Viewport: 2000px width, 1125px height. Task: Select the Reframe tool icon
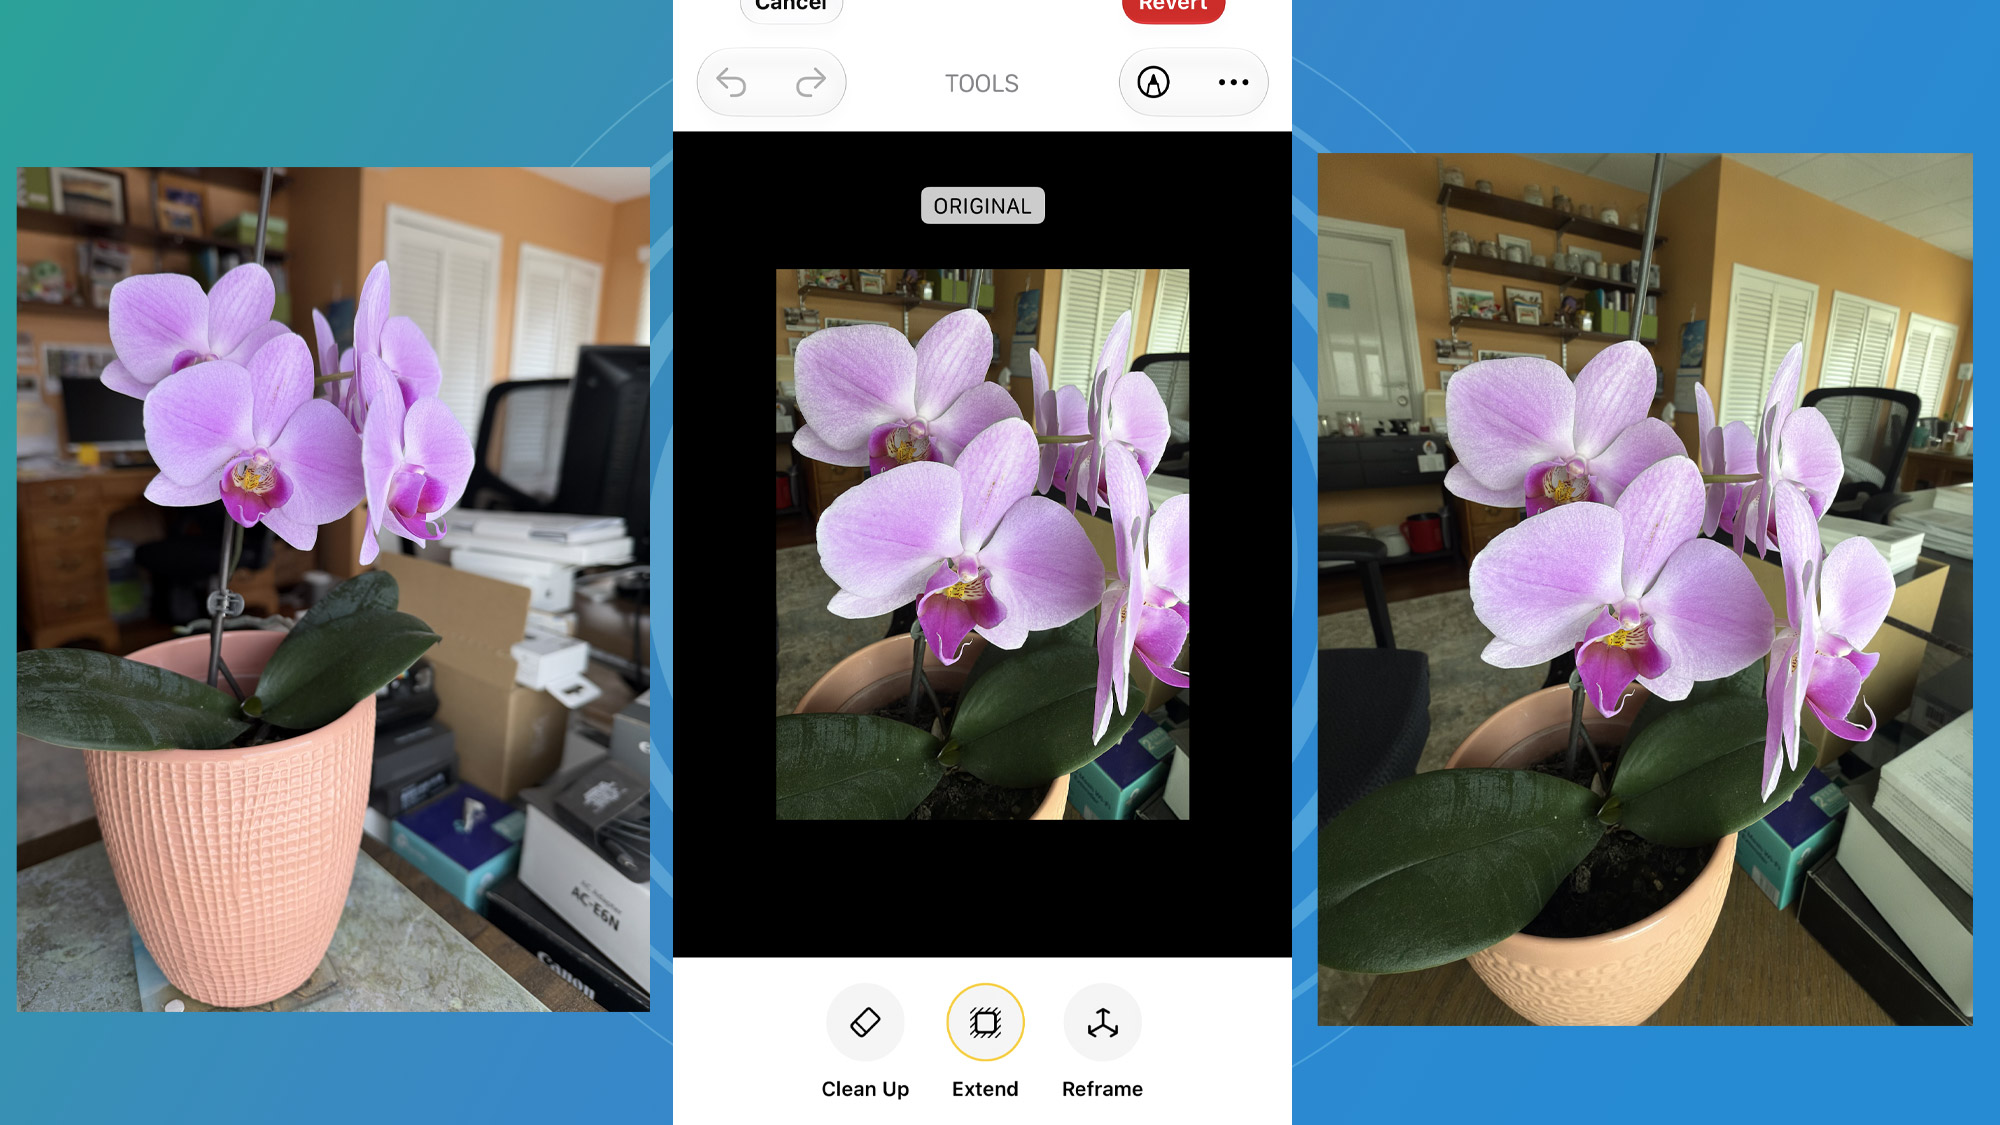pyautogui.click(x=1103, y=1022)
